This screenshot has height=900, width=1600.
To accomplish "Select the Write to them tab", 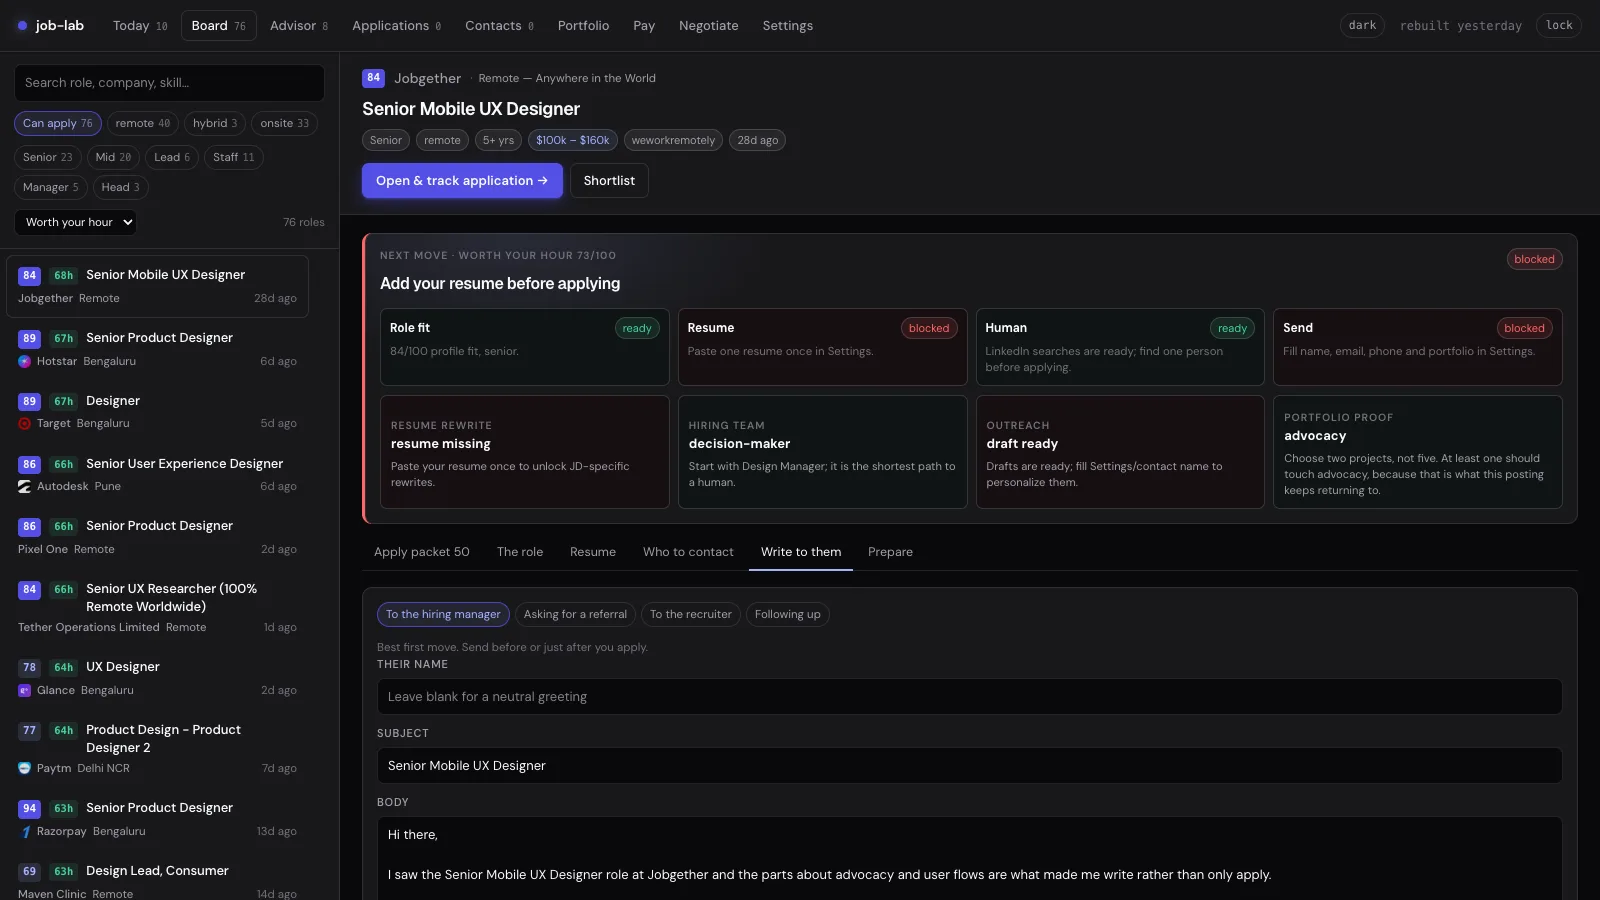I will (x=801, y=552).
